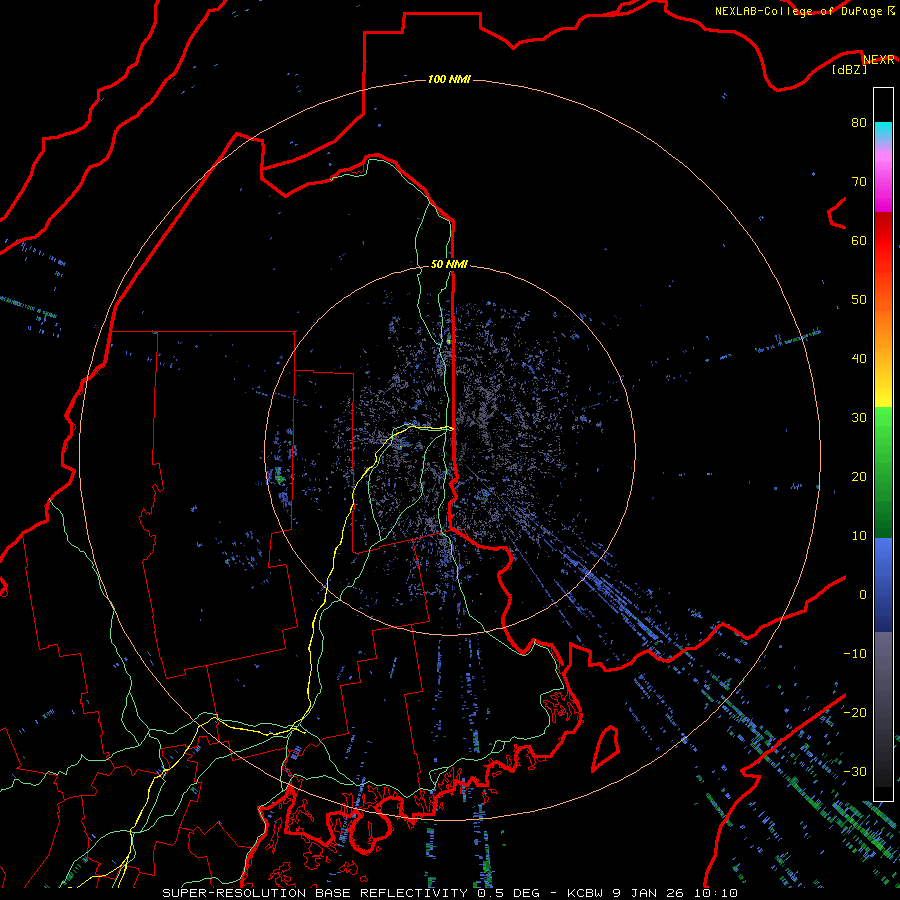Click the KCBW station identifier in caption
This screenshot has height=900, width=900.
(587, 893)
